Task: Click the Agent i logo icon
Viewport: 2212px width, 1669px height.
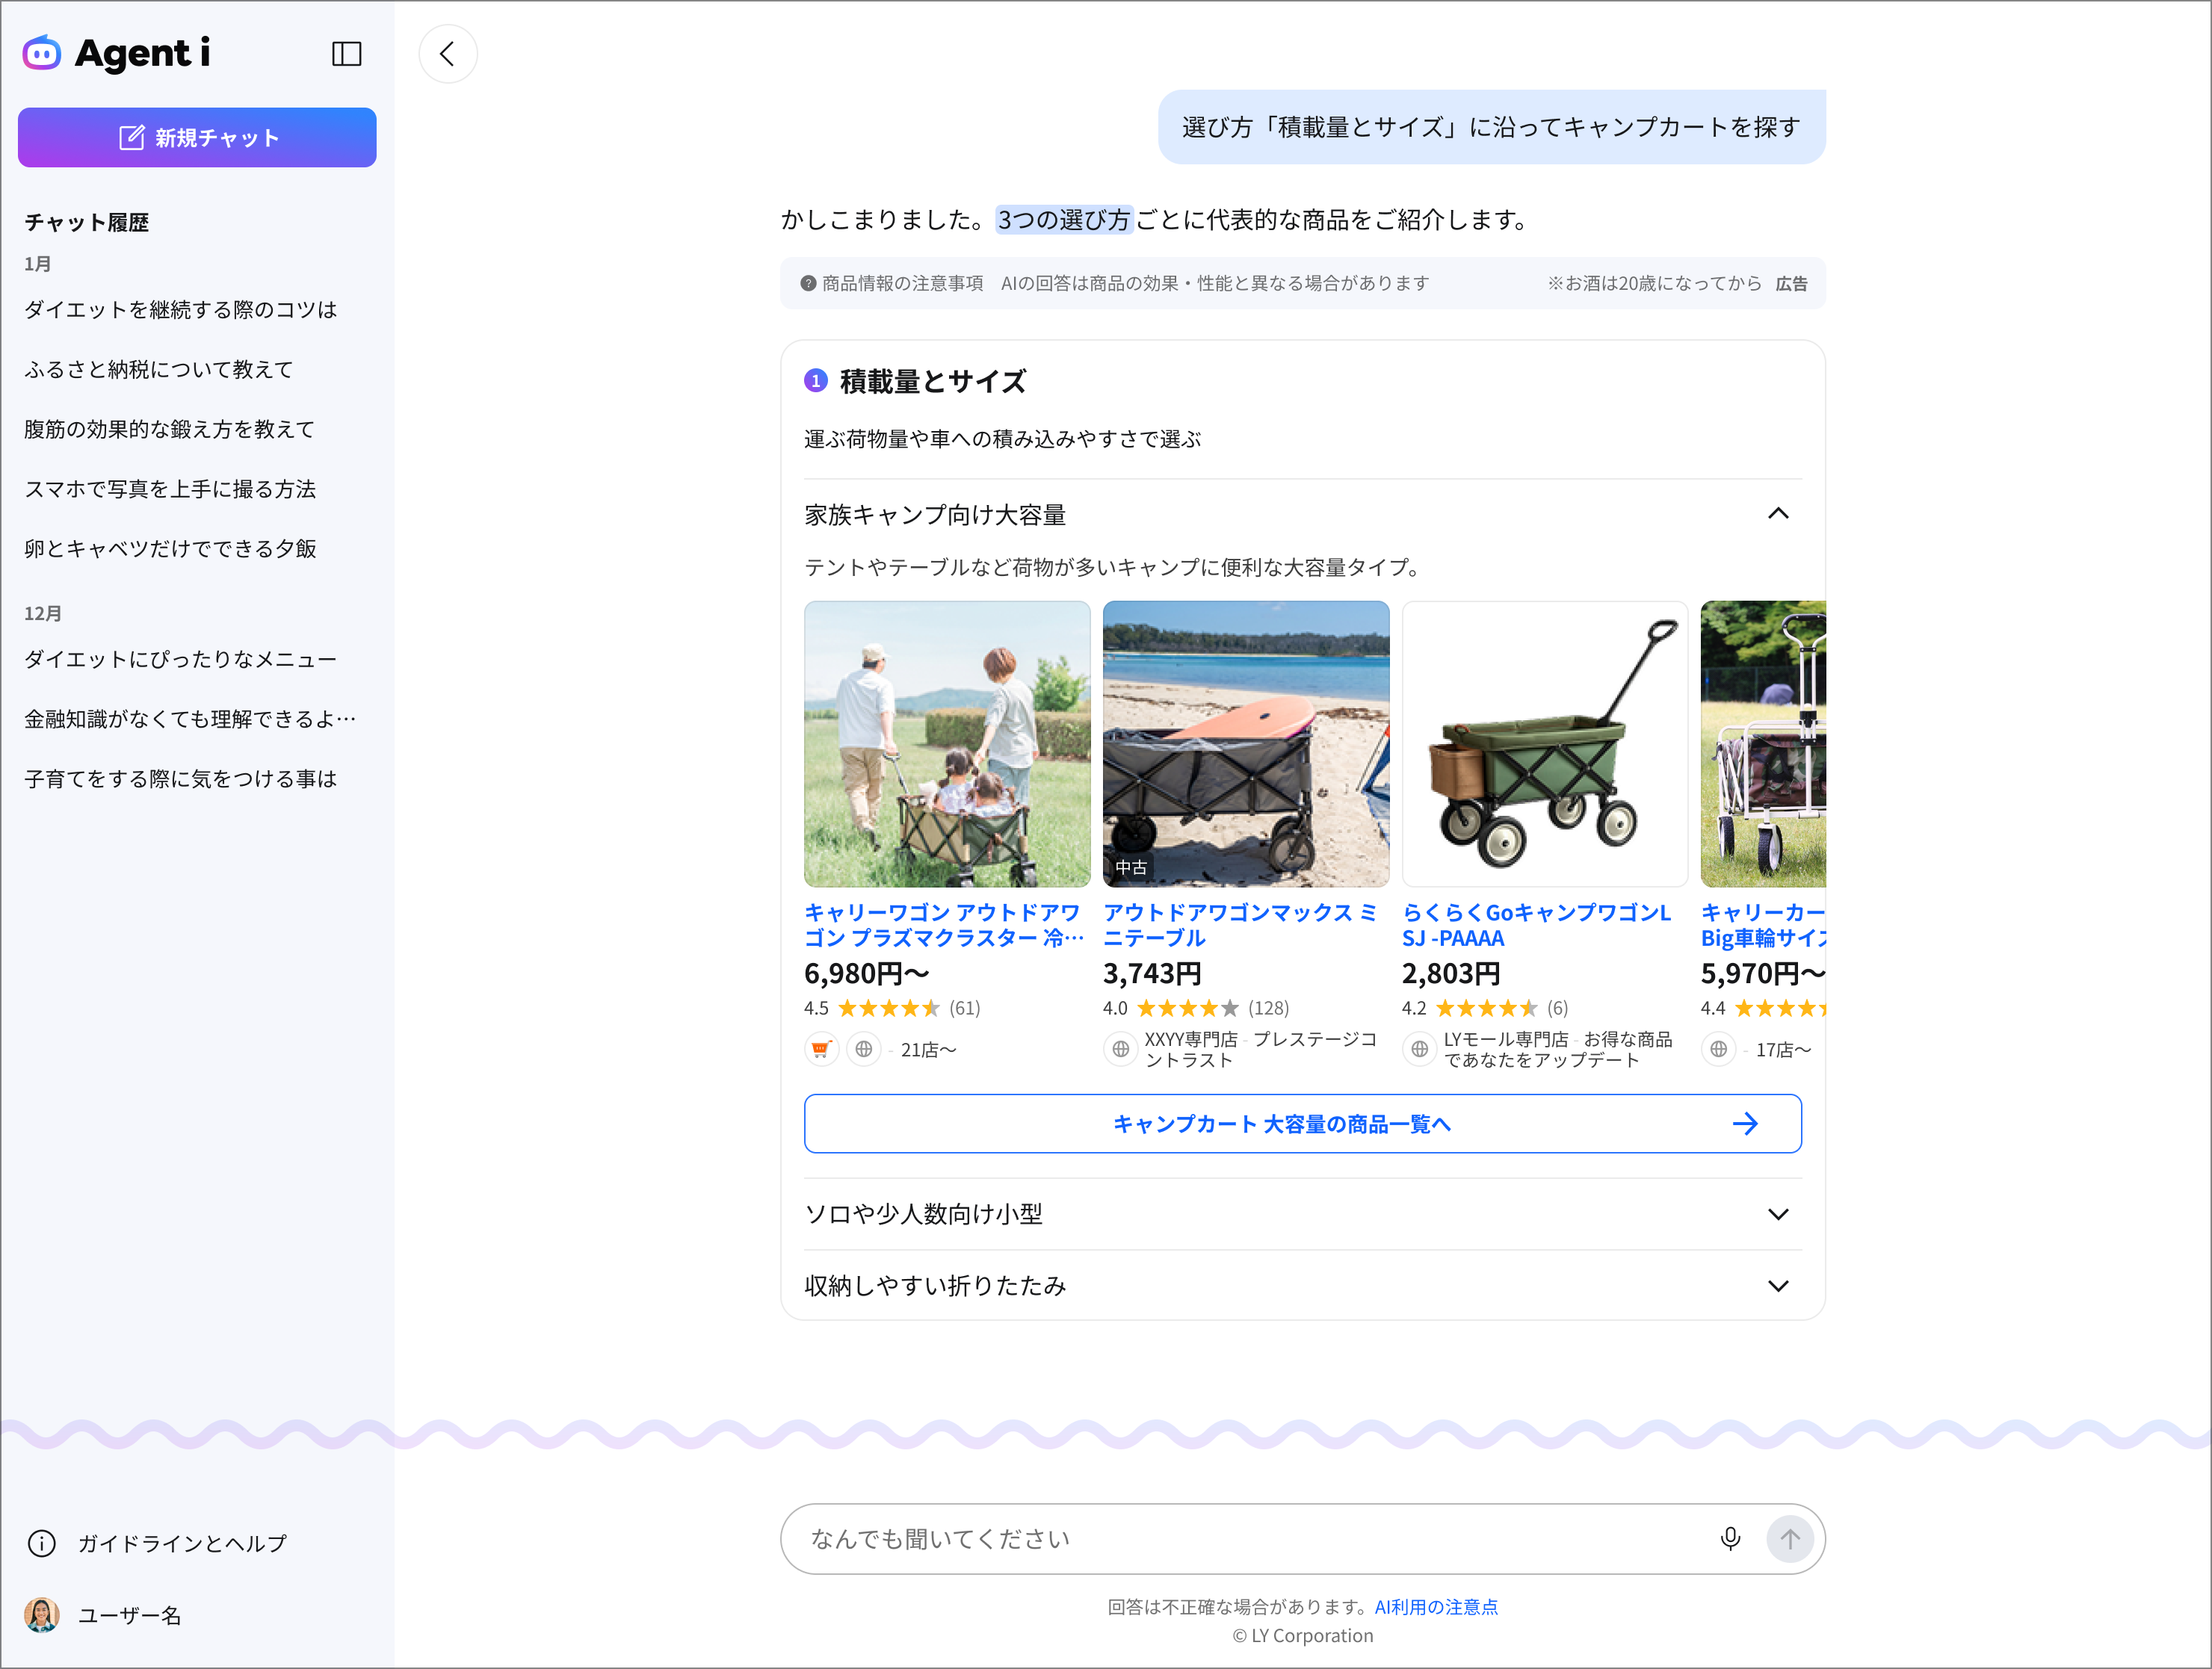Action: 42,53
